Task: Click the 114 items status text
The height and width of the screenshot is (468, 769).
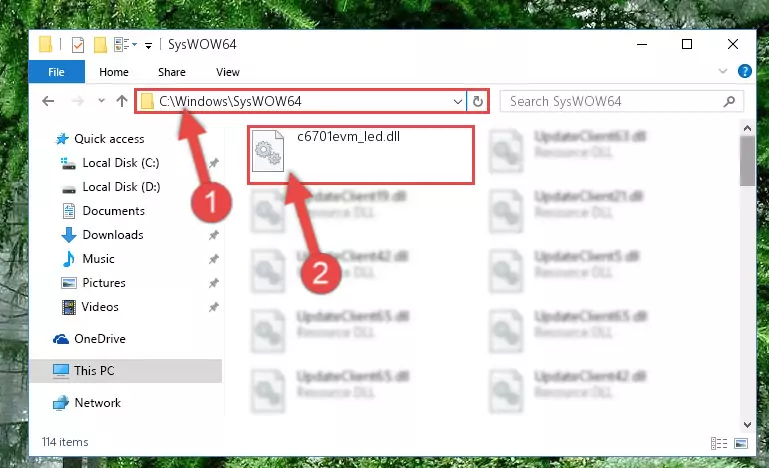Action: coord(65,442)
